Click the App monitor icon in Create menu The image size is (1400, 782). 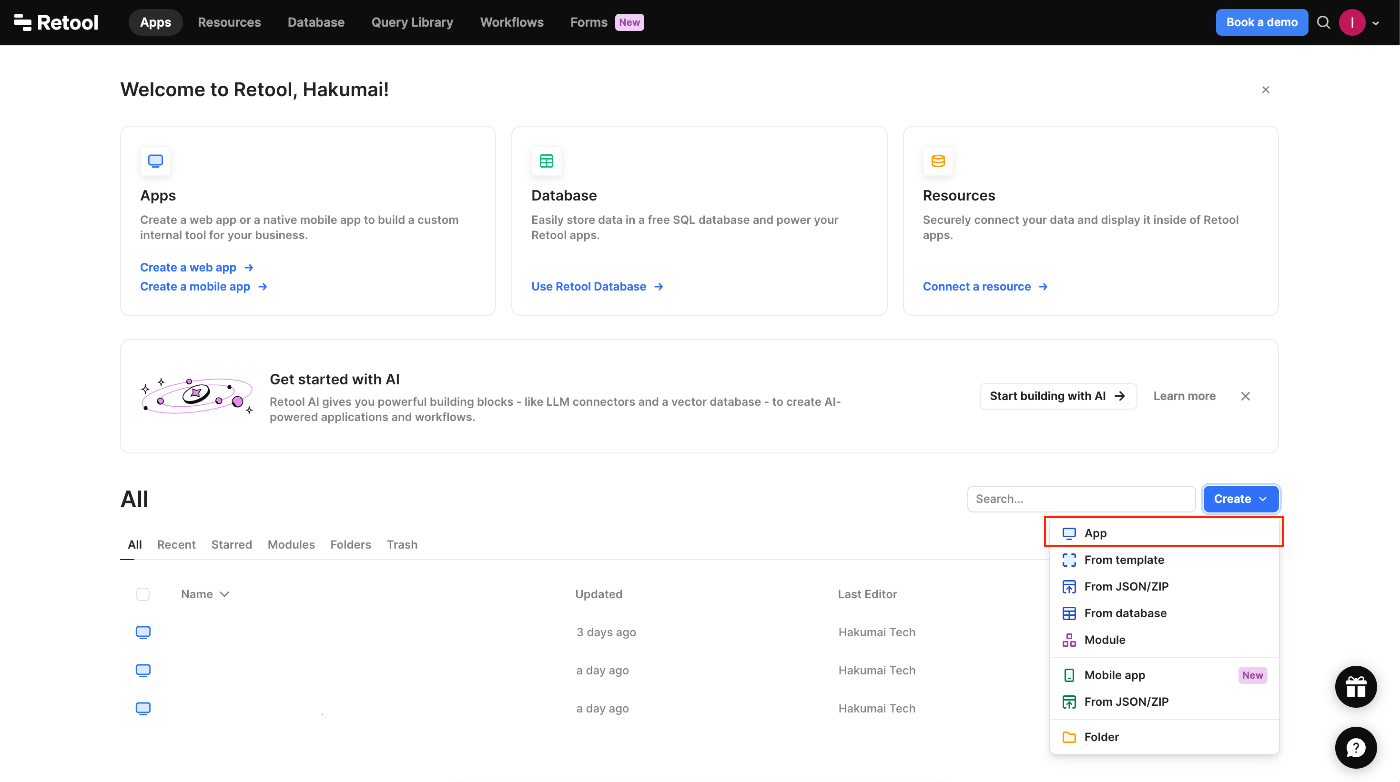pos(1069,533)
